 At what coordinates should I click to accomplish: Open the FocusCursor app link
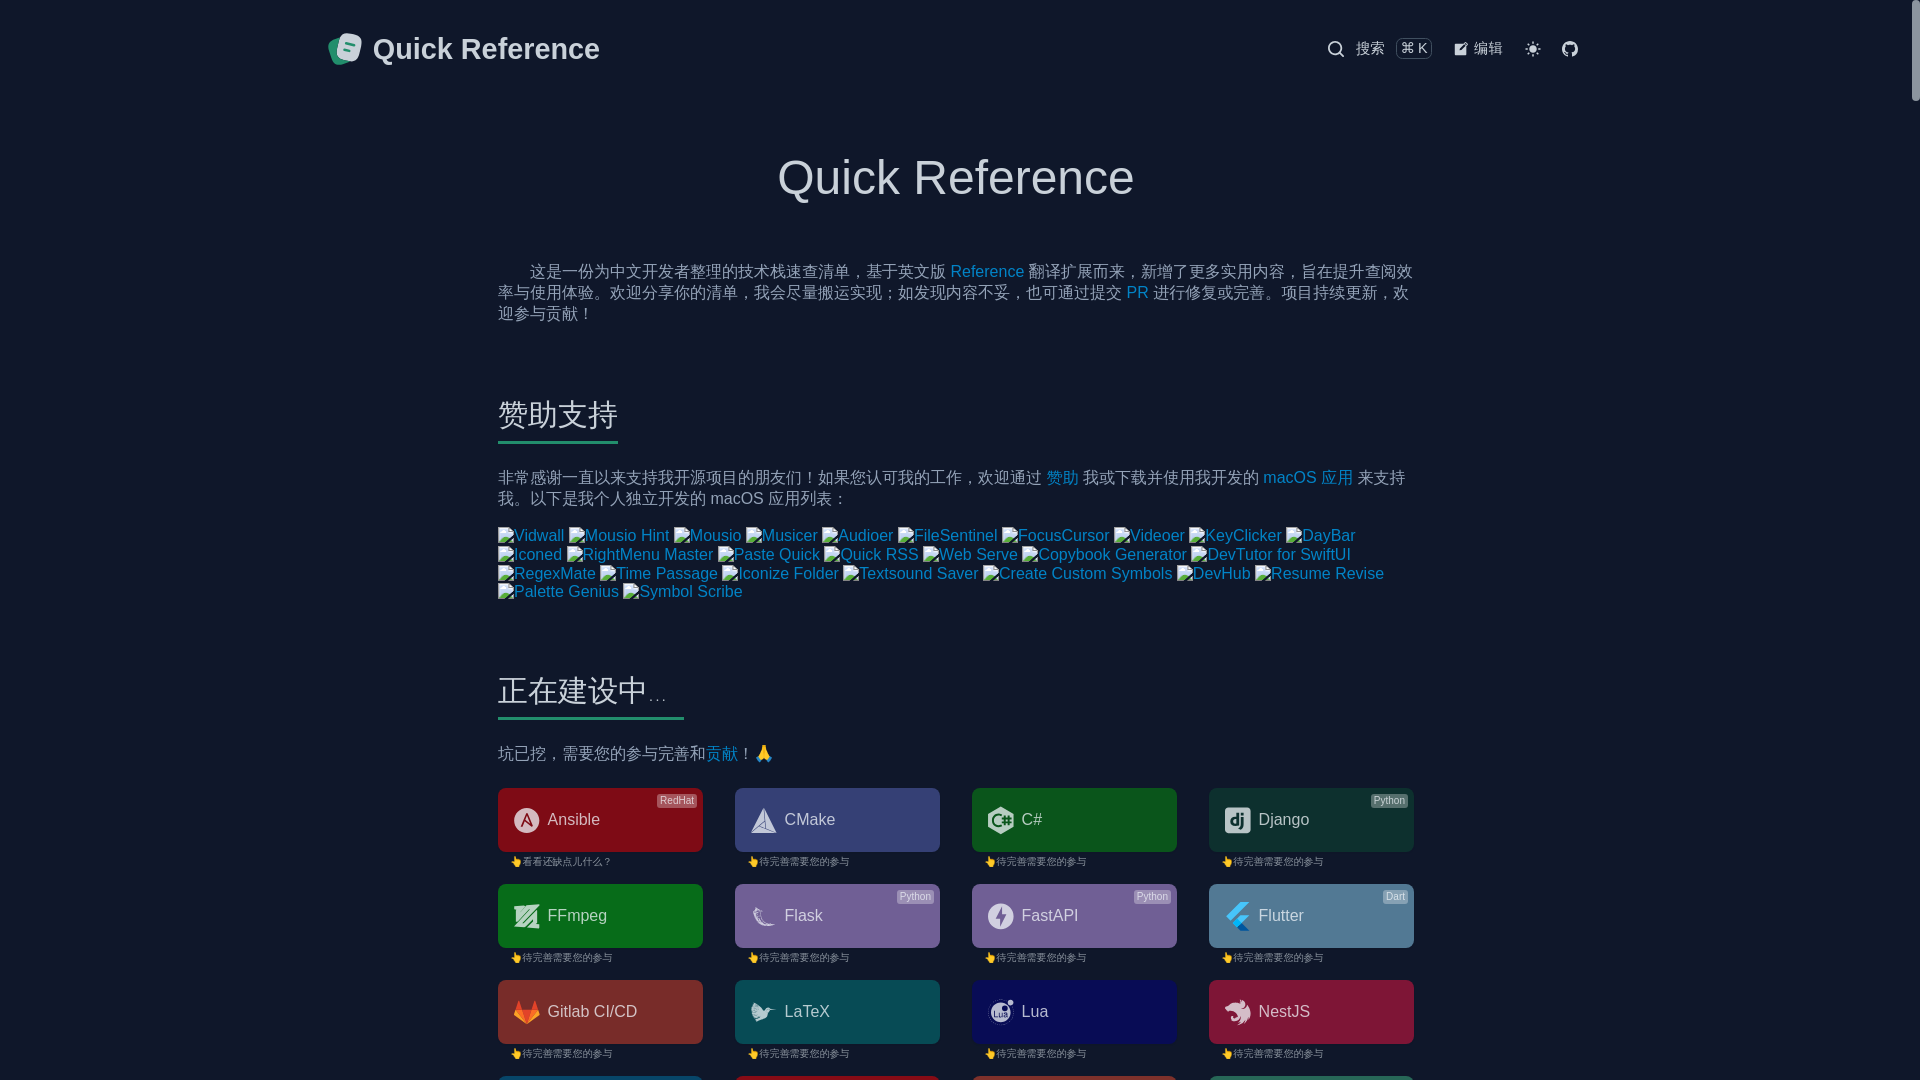[x=1055, y=536]
